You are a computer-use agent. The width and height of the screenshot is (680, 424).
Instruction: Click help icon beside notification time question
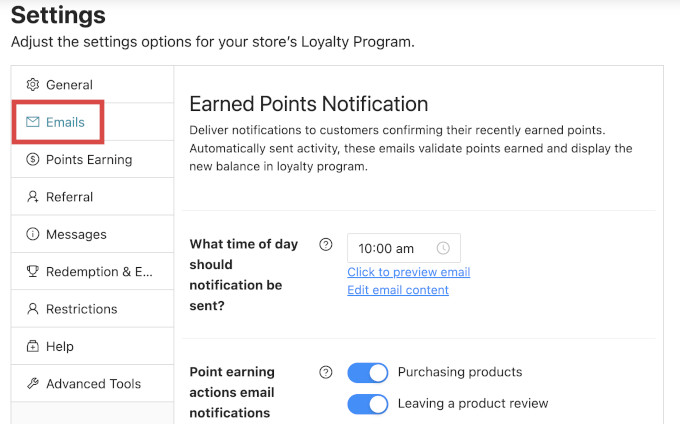coord(325,245)
